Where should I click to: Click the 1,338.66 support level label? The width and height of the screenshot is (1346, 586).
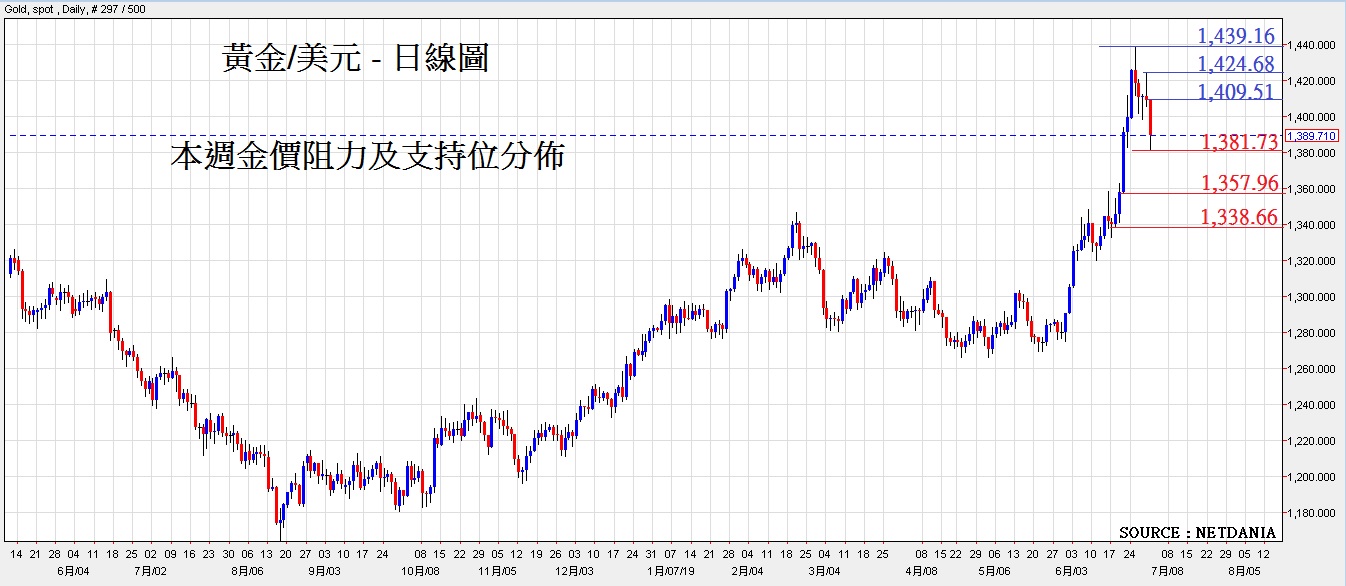[x=1239, y=217]
